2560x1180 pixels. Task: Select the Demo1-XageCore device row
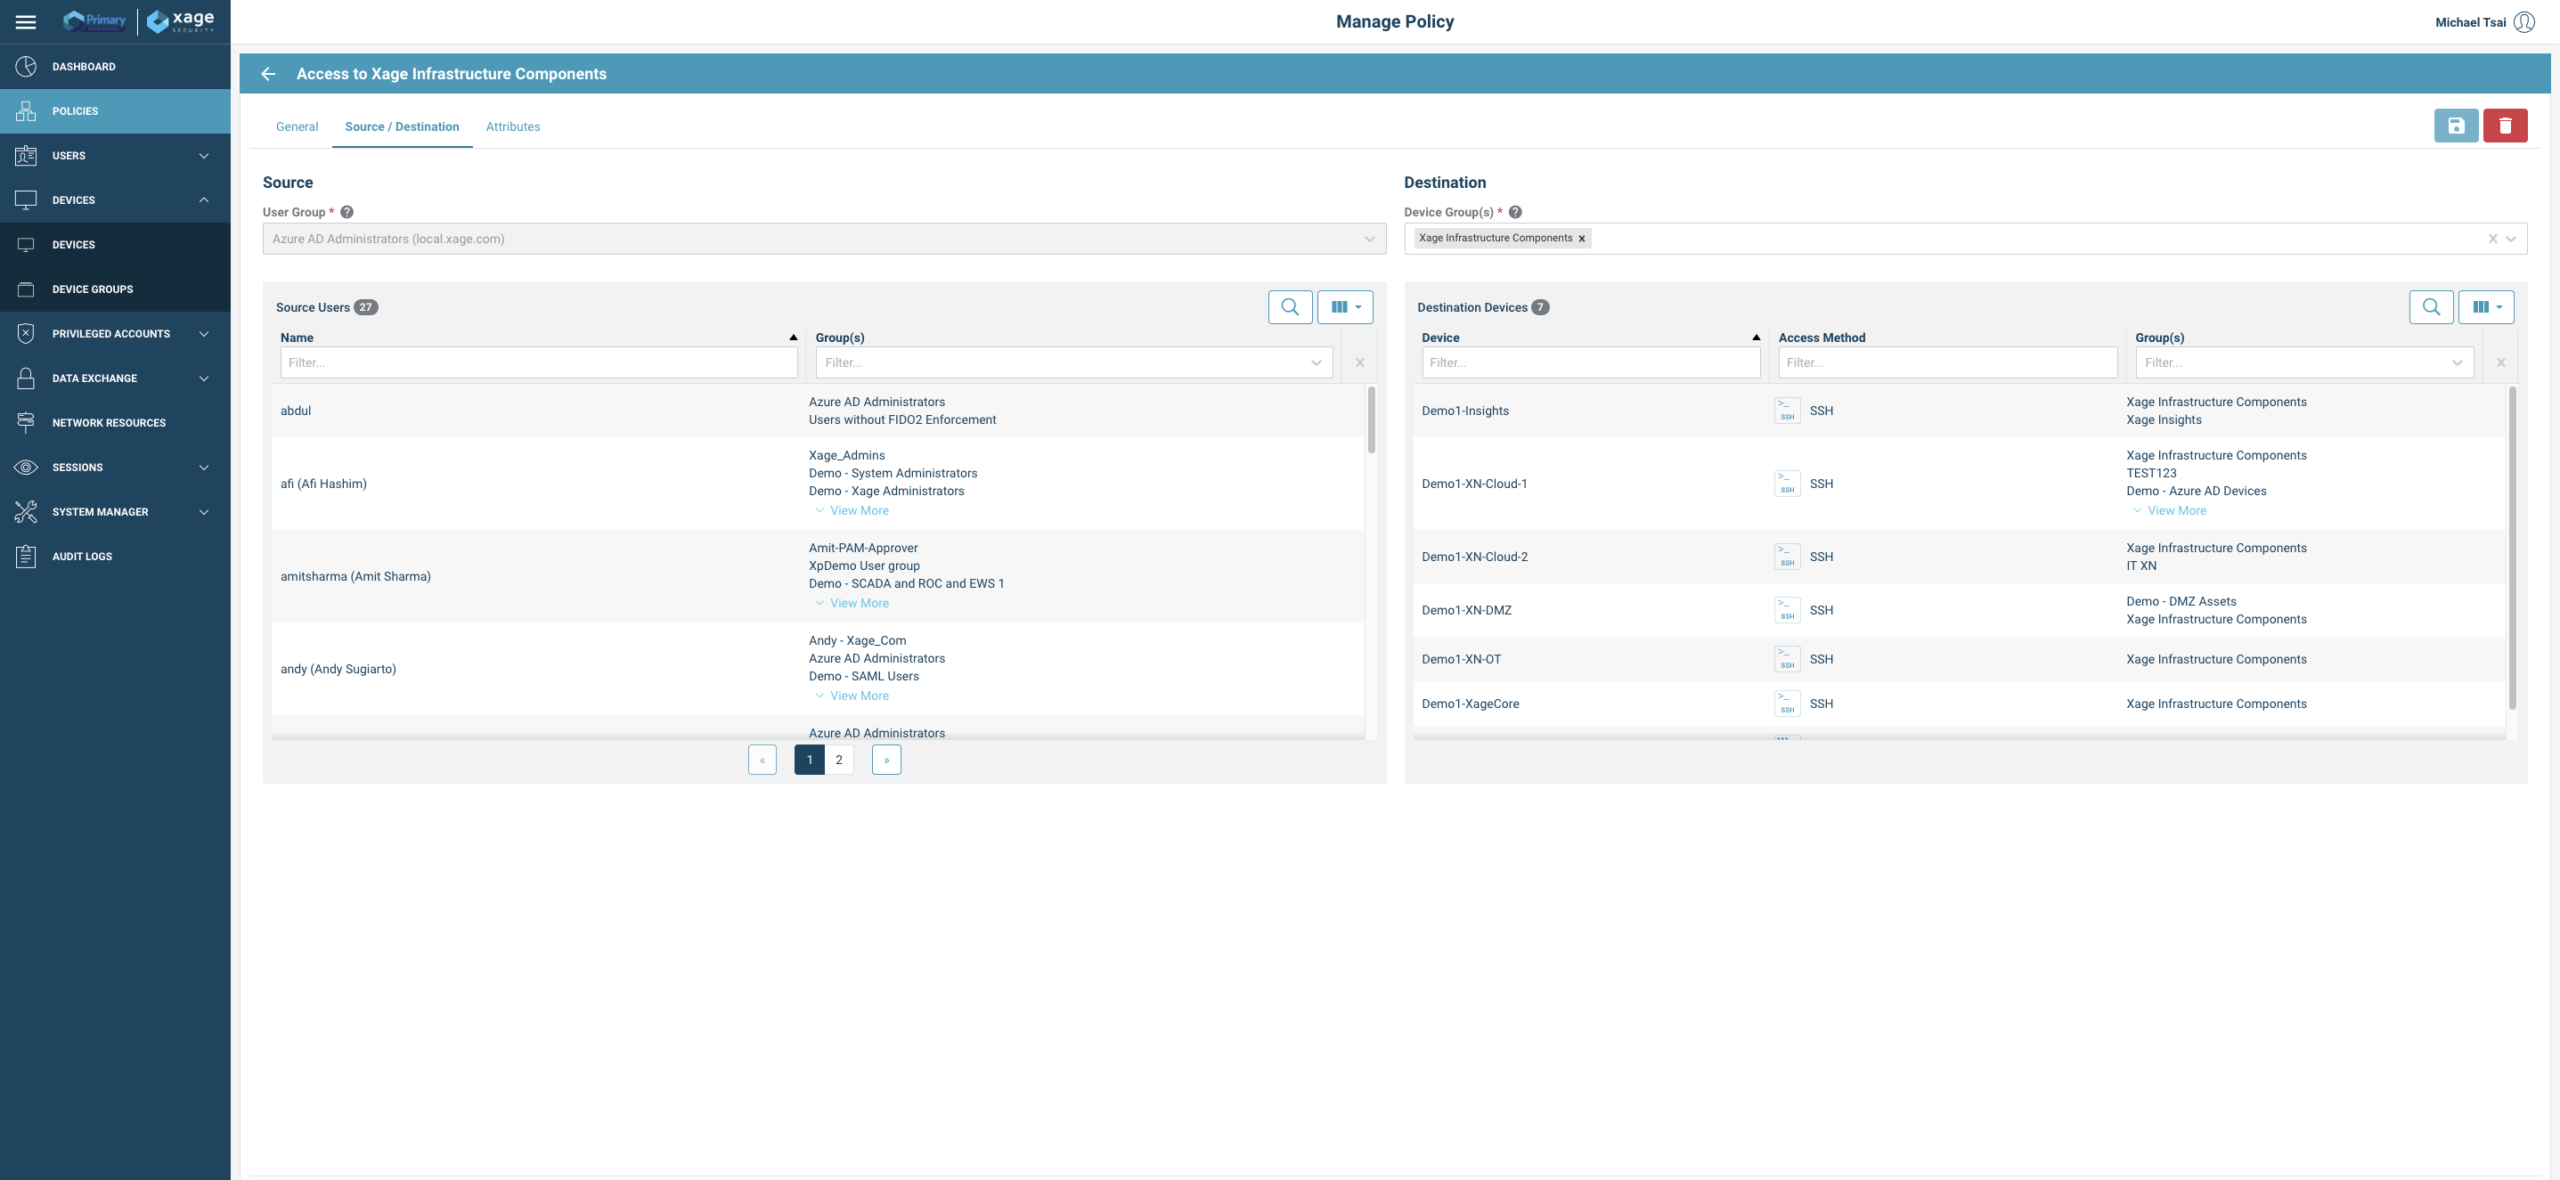[1959, 704]
